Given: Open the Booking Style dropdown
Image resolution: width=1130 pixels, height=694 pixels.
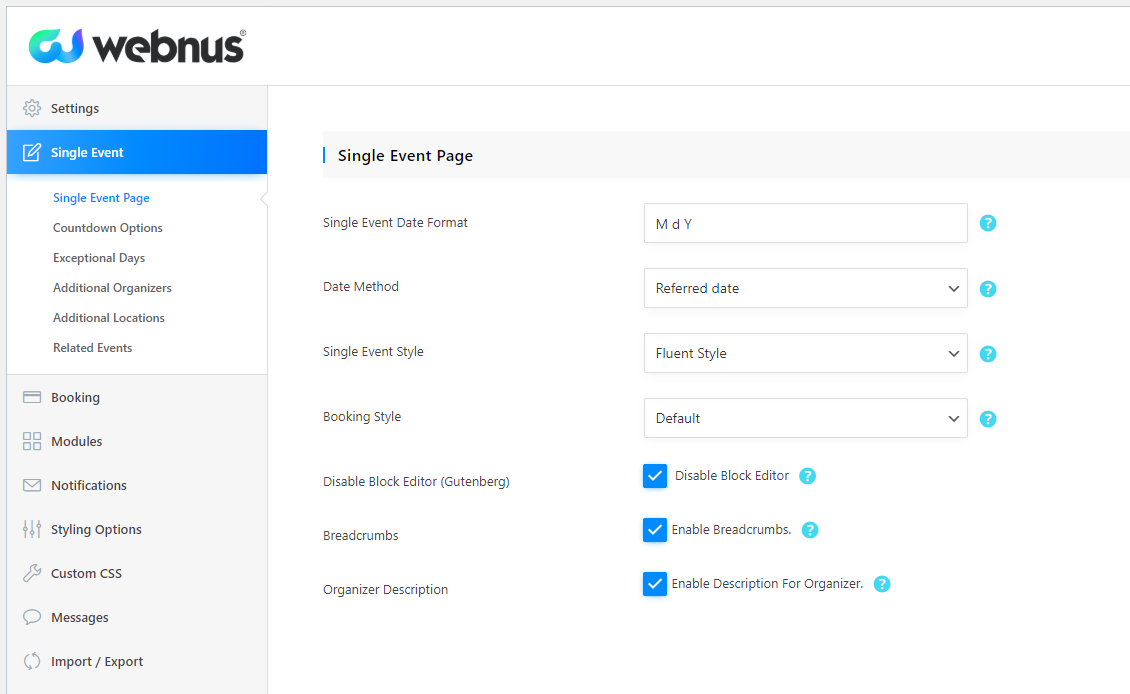Looking at the screenshot, I should (805, 418).
